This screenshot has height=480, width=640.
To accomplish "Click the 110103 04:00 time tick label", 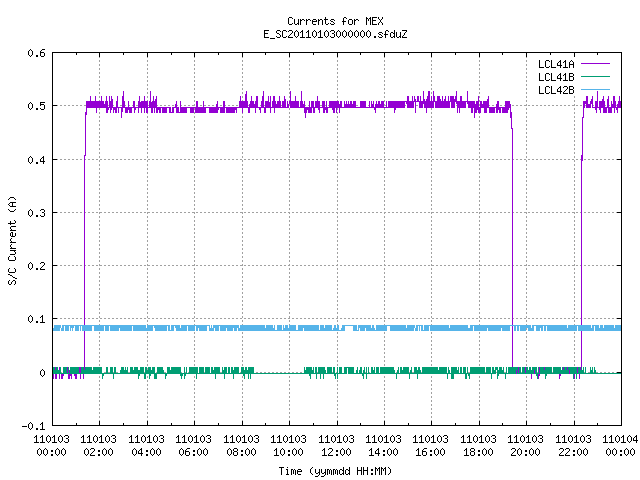I will coord(146,446).
